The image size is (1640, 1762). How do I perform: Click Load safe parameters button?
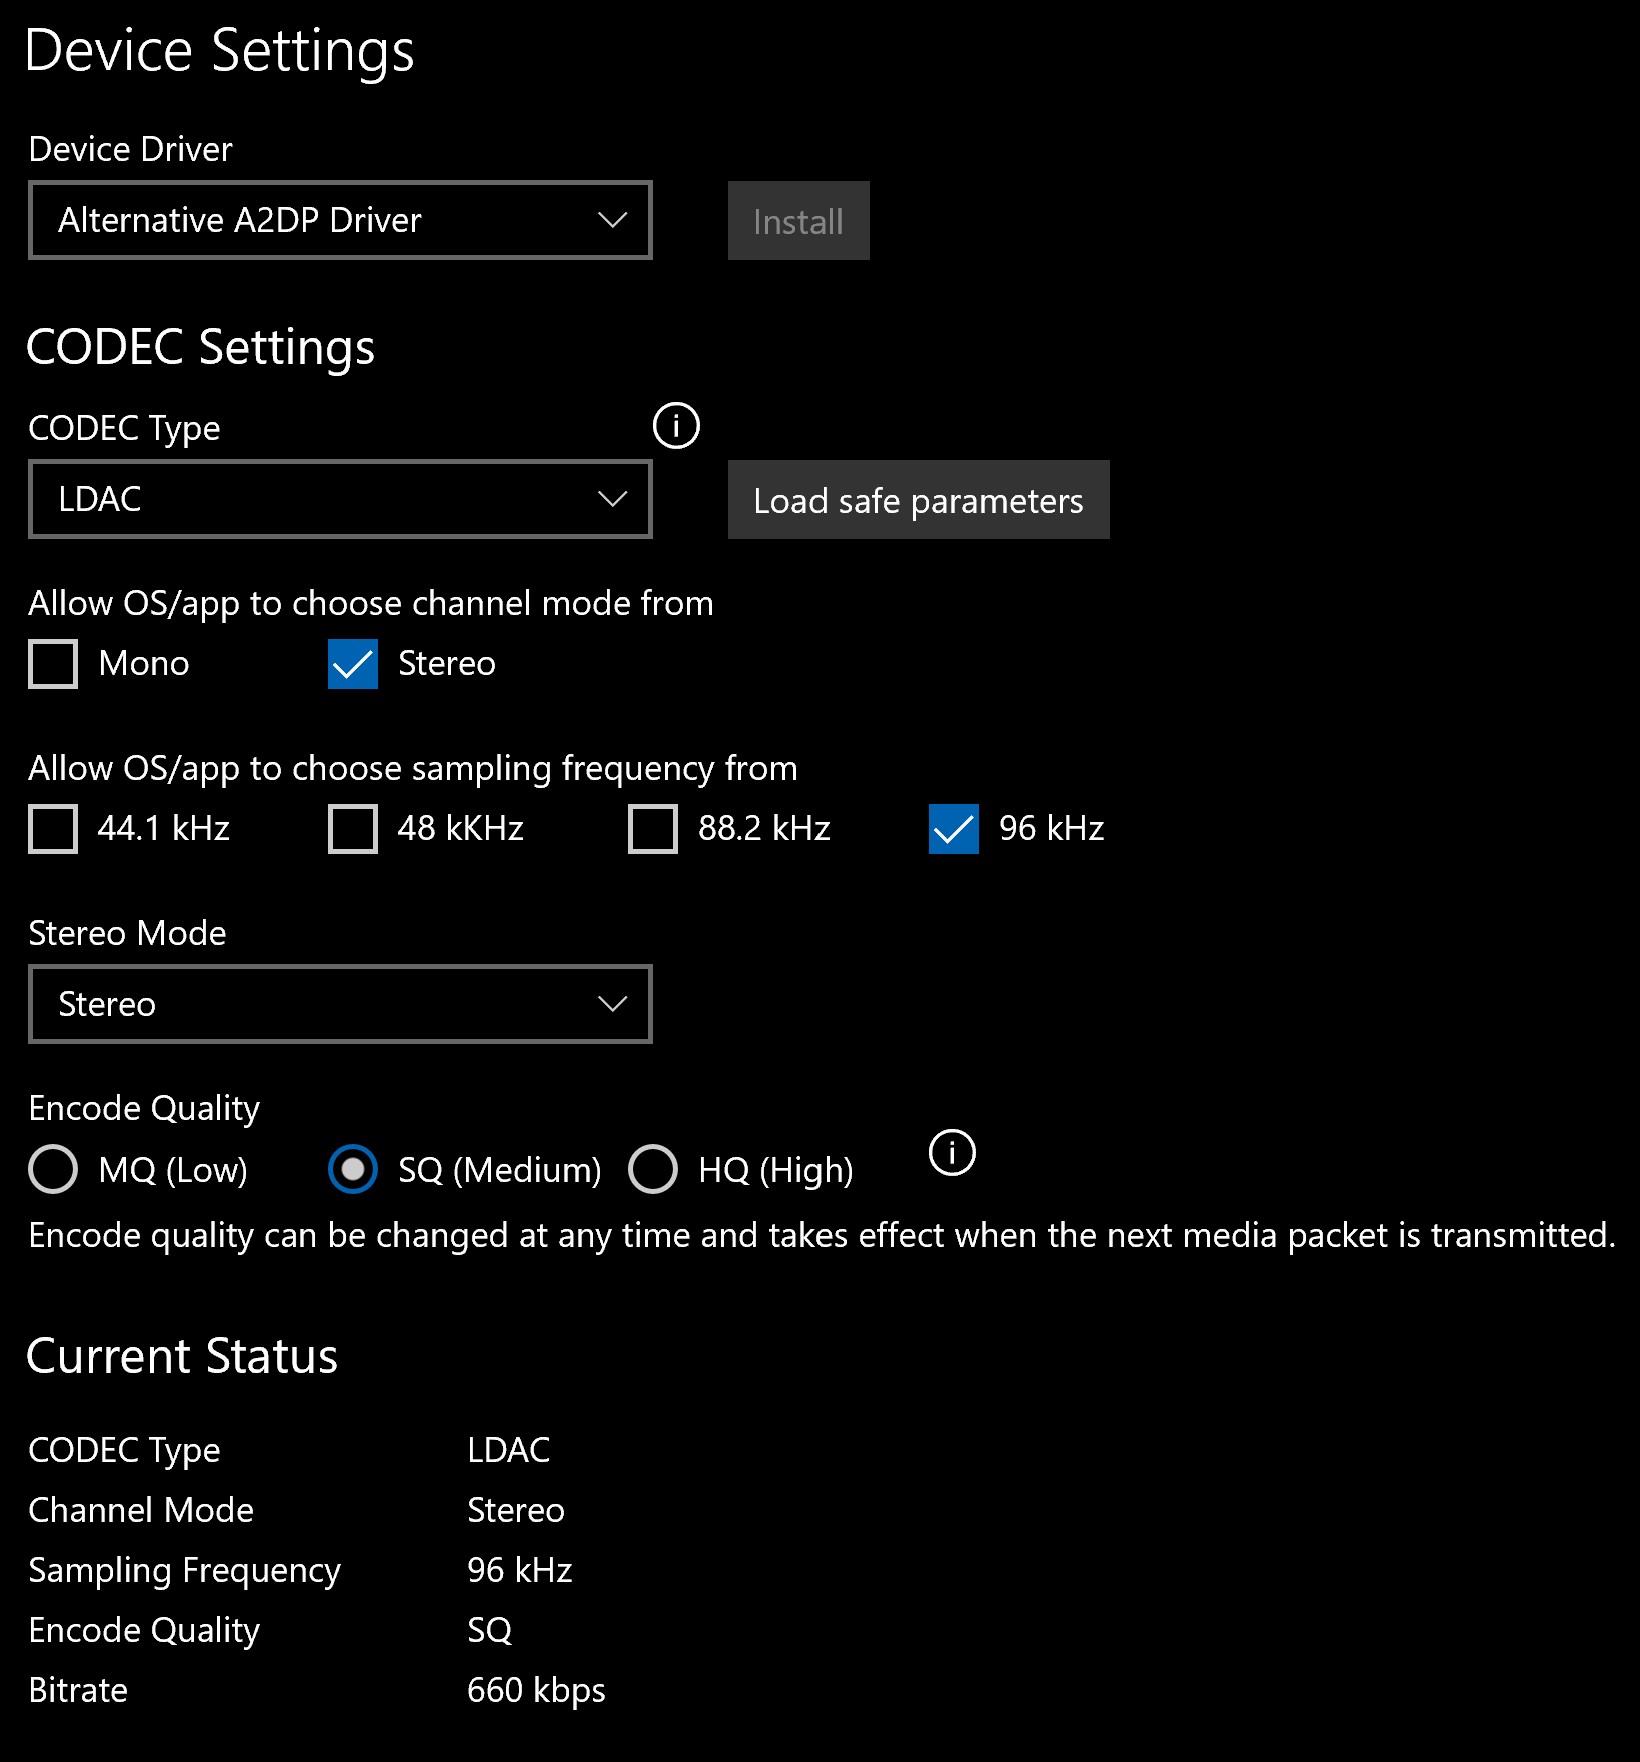click(918, 500)
